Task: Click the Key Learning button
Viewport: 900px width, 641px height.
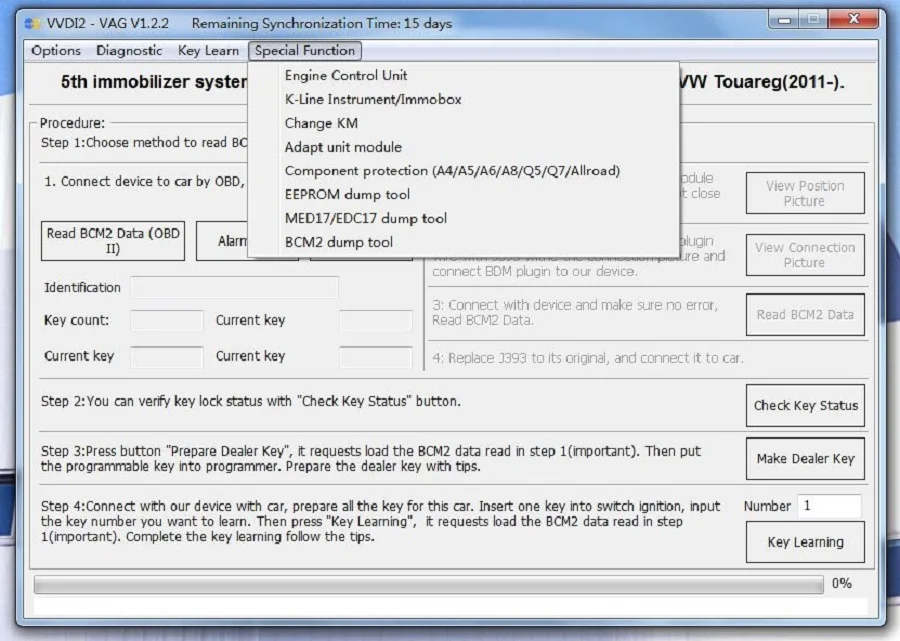Action: pyautogui.click(x=805, y=542)
